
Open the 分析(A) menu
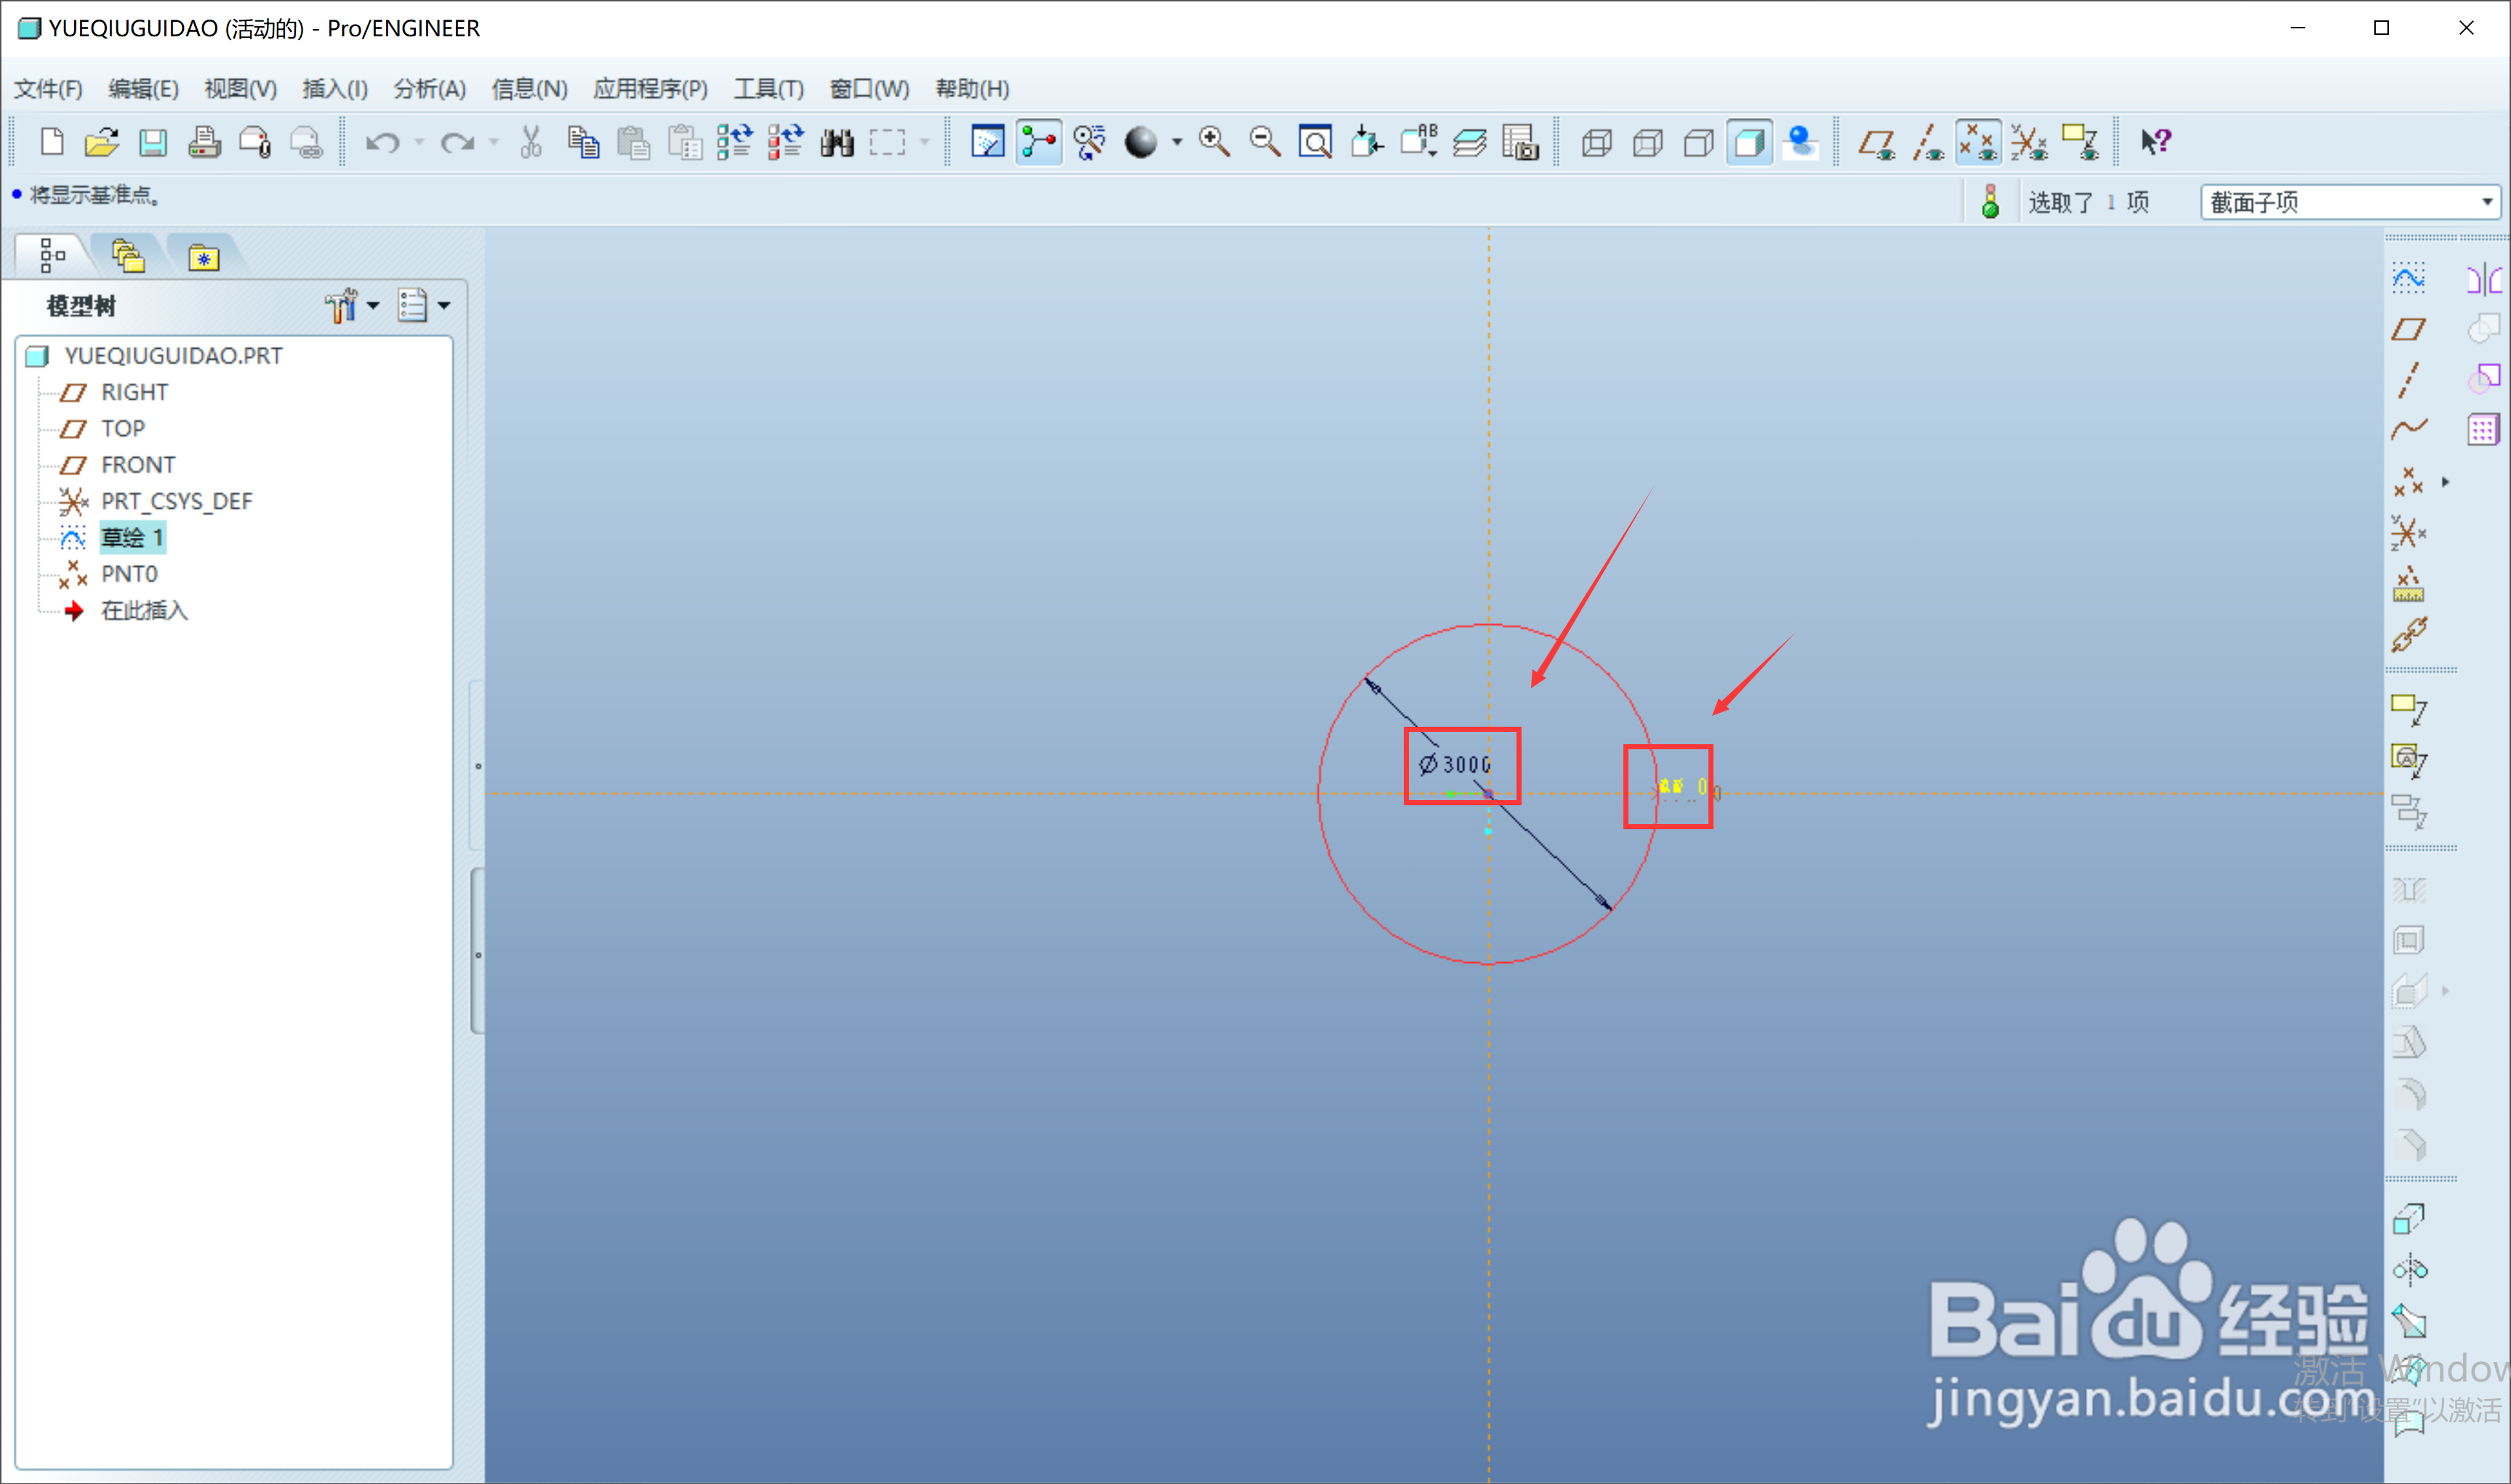429,89
